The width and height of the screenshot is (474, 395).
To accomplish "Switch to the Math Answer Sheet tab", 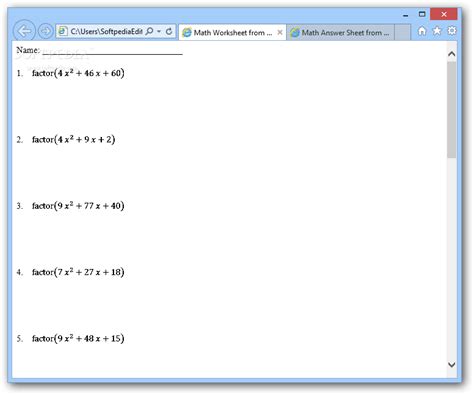I will pos(340,33).
